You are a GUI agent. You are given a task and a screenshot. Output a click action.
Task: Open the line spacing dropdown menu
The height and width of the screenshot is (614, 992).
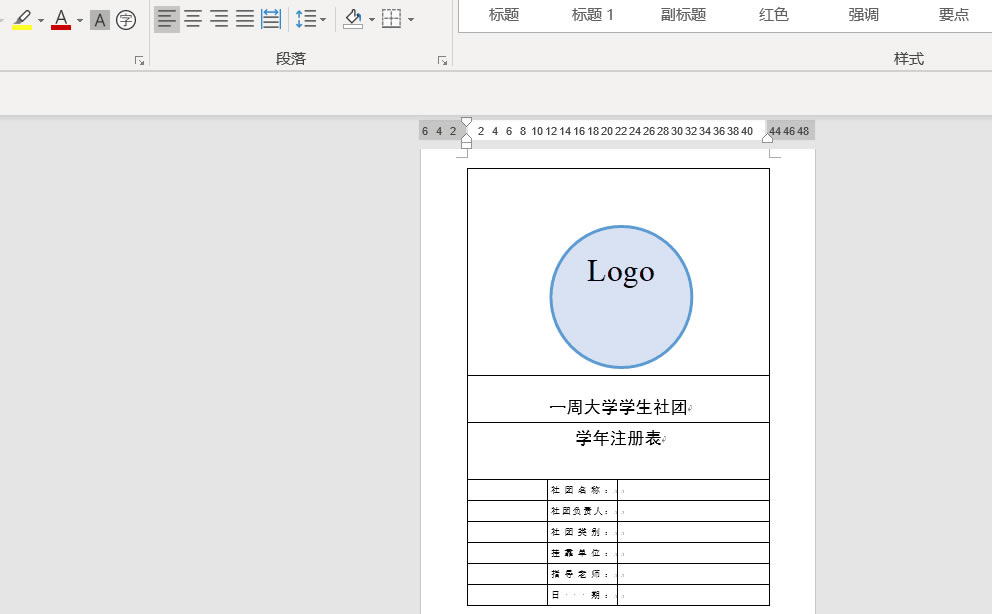click(x=321, y=19)
